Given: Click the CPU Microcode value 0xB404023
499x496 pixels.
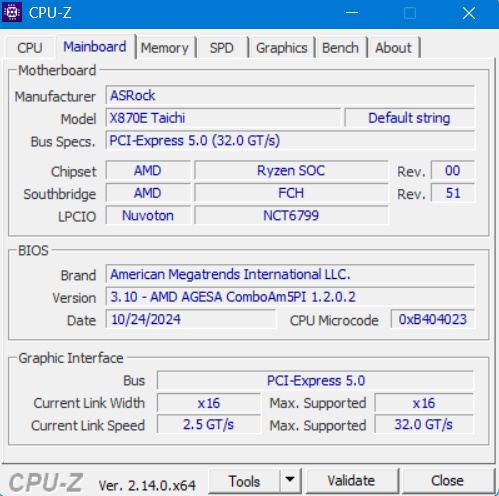Looking at the screenshot, I should [x=433, y=319].
